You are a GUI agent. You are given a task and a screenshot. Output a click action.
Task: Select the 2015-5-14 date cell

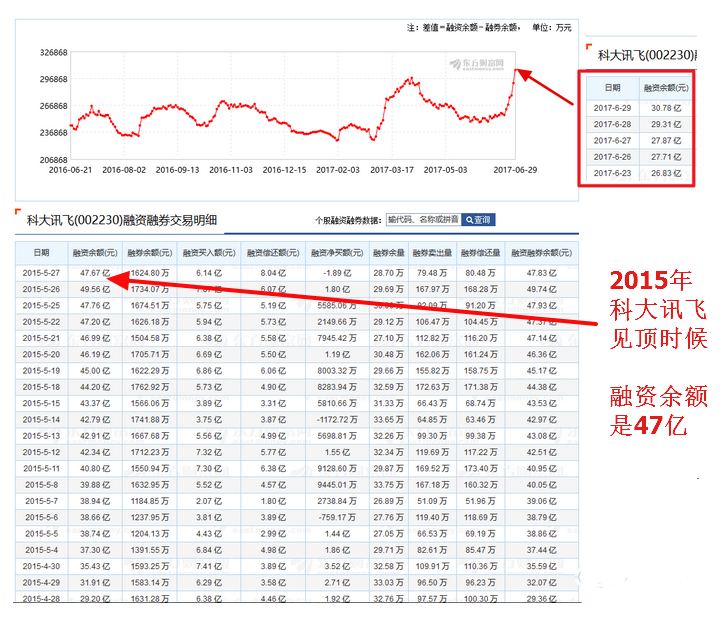click(x=41, y=420)
